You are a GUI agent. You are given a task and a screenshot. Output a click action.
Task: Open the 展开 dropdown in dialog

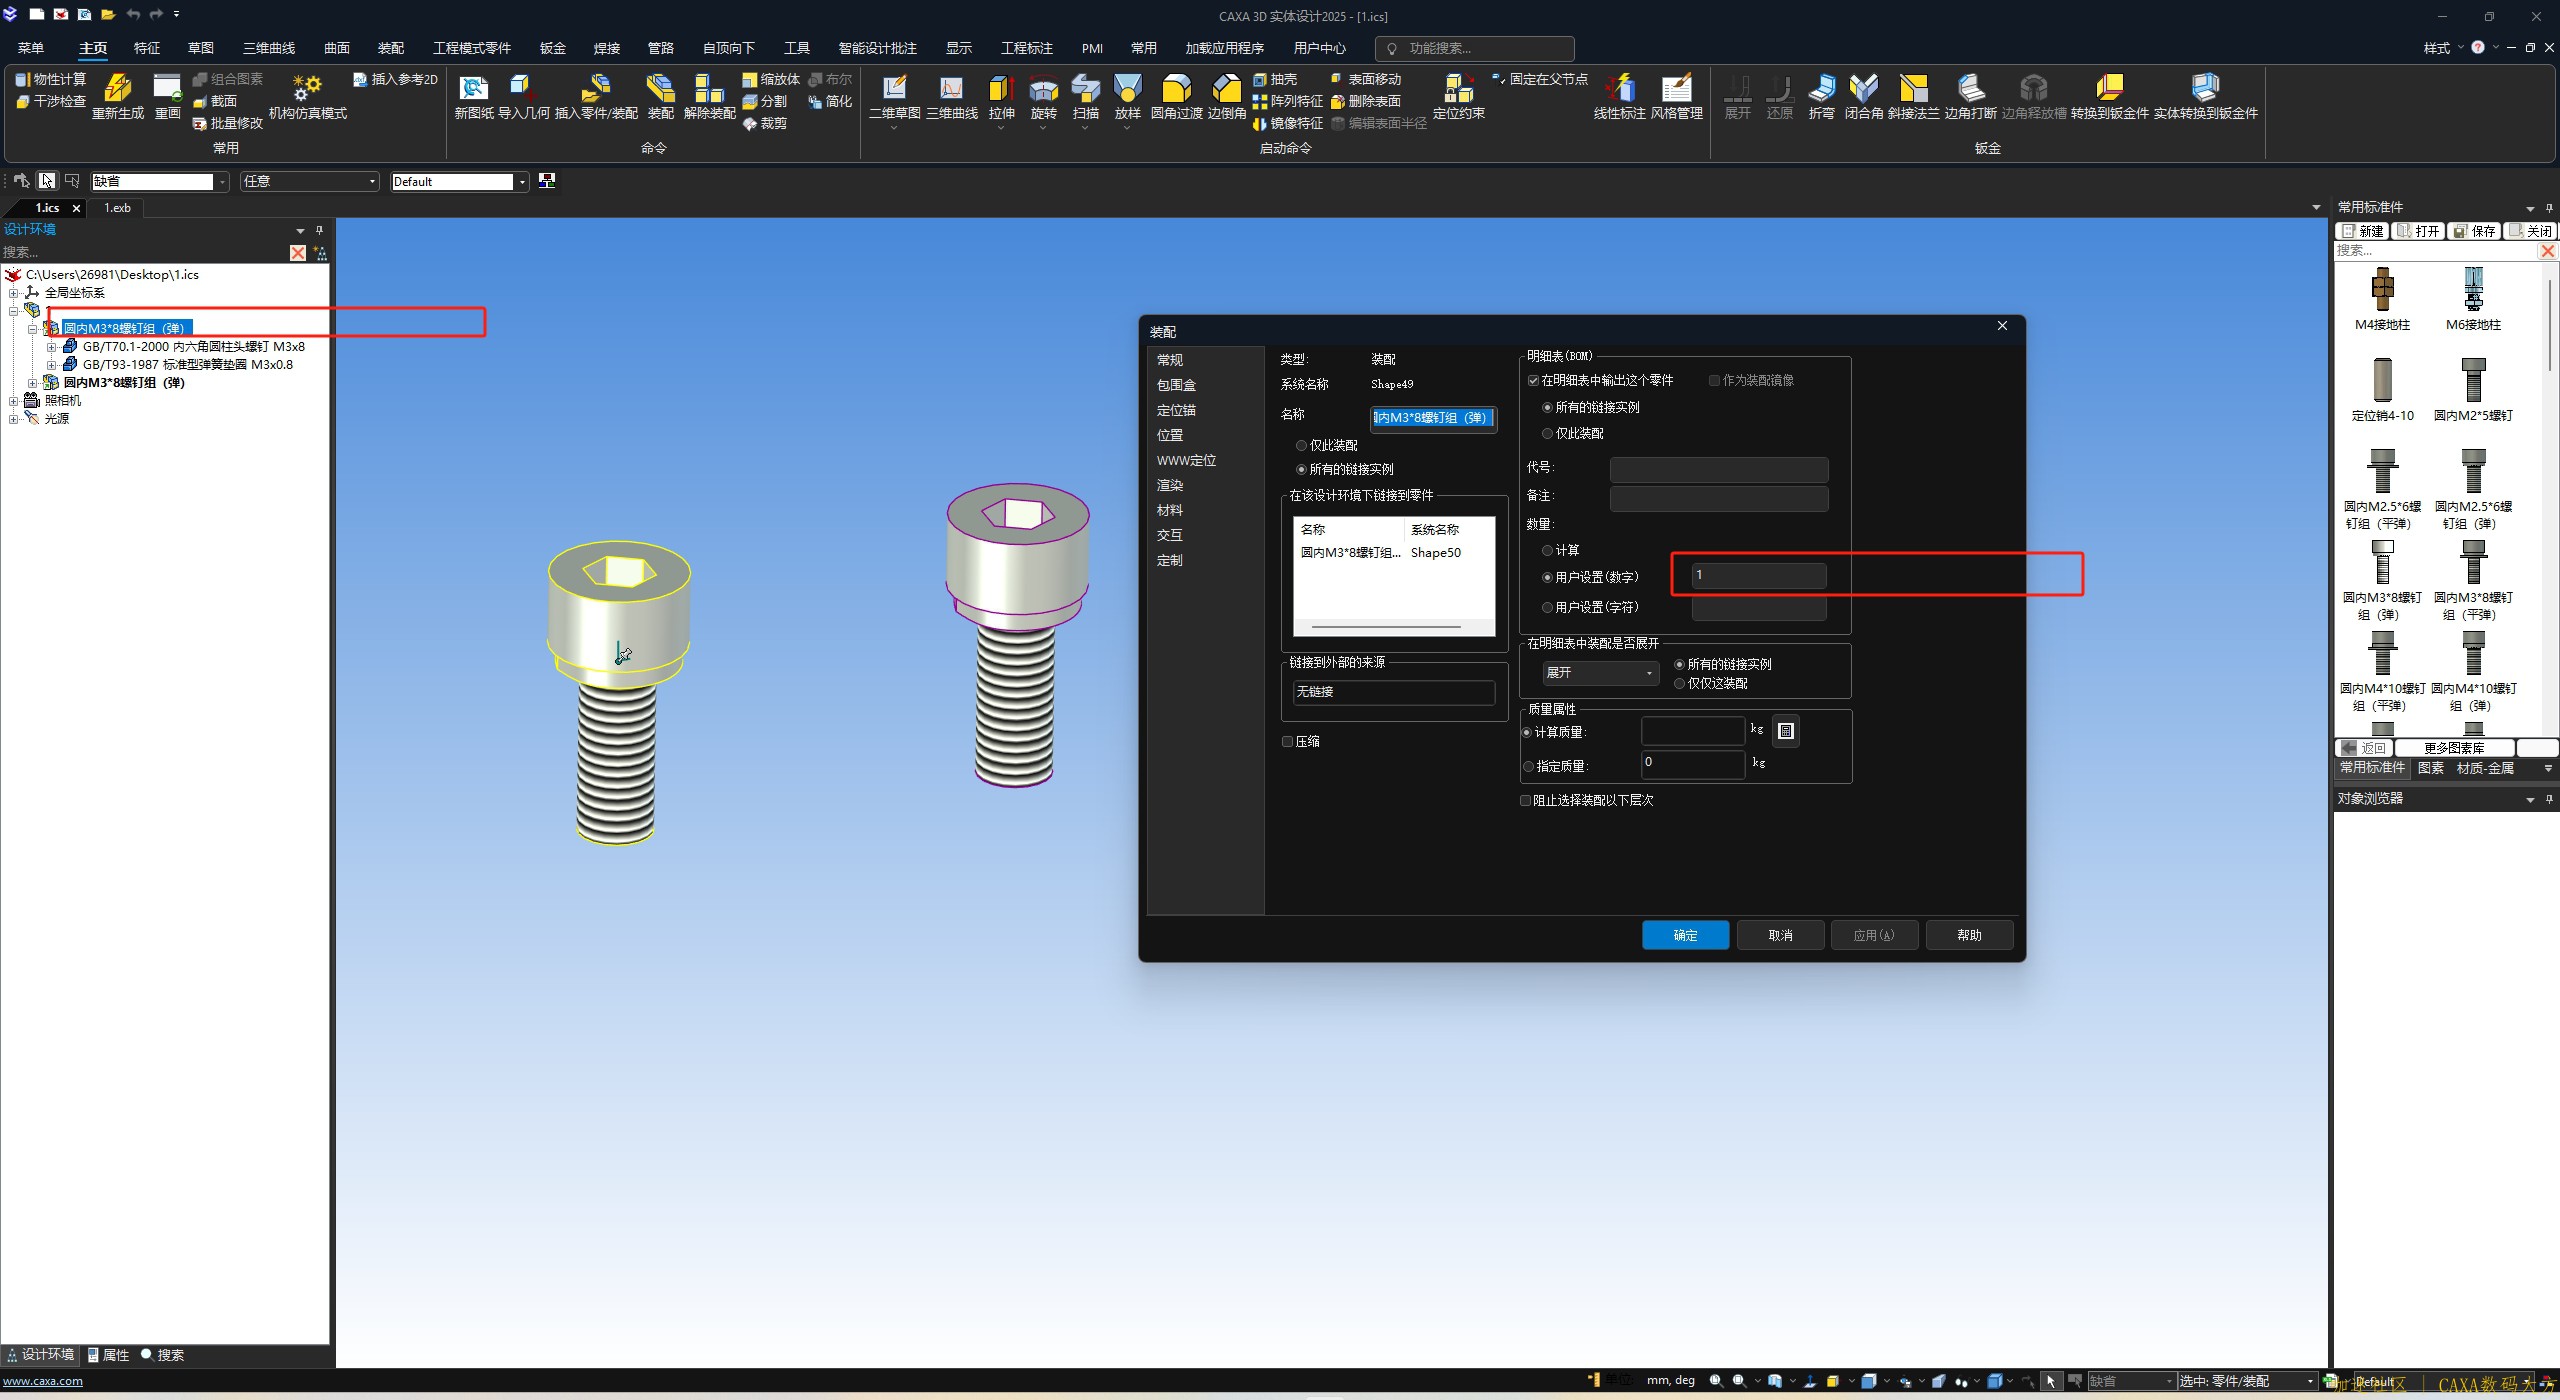(1599, 673)
